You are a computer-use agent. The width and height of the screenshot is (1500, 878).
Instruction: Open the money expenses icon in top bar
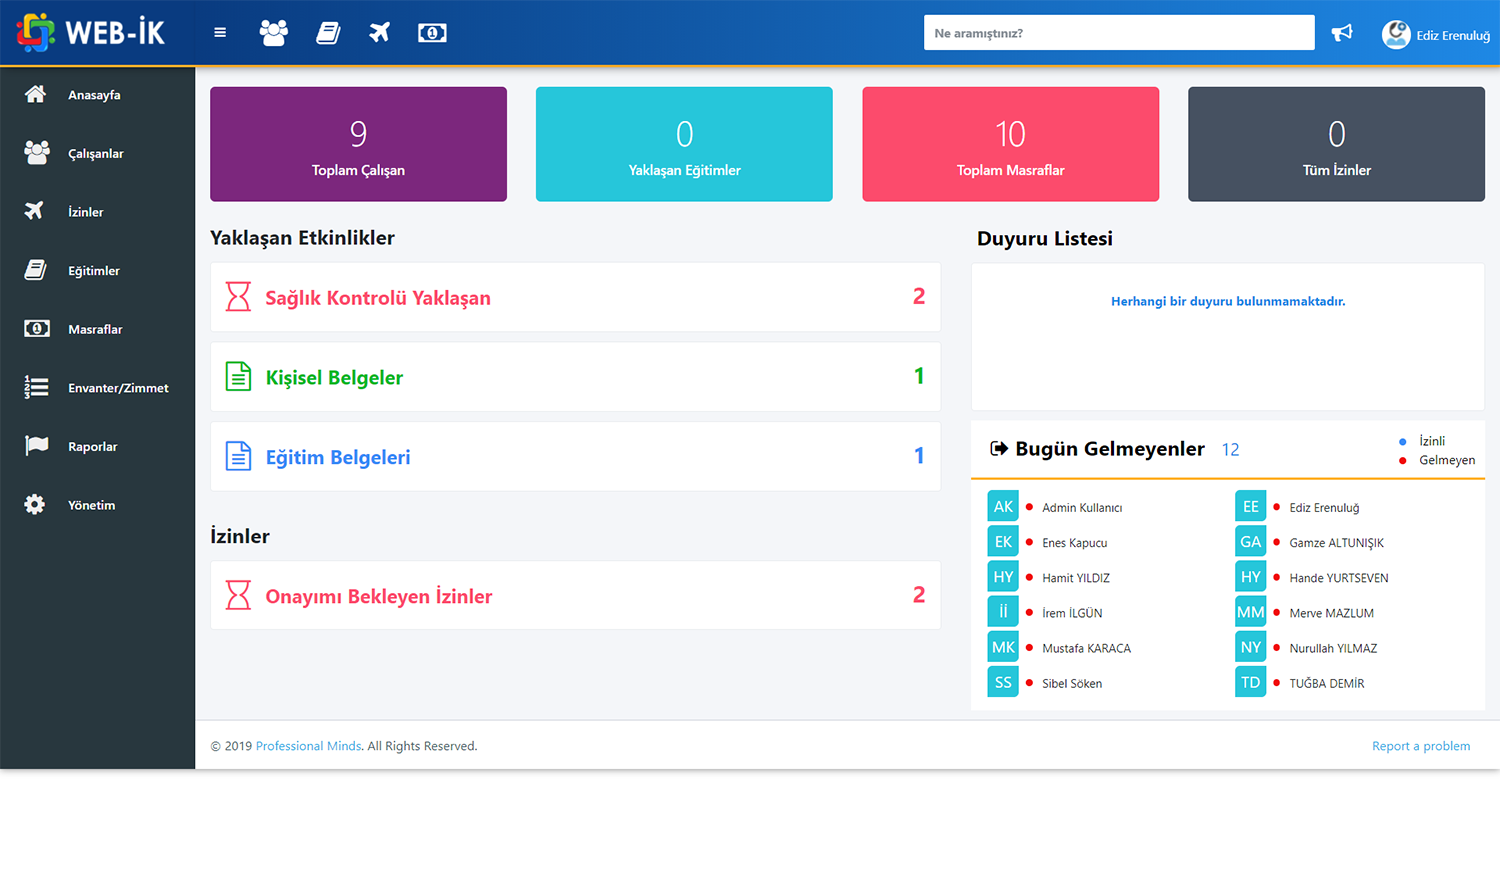[432, 33]
